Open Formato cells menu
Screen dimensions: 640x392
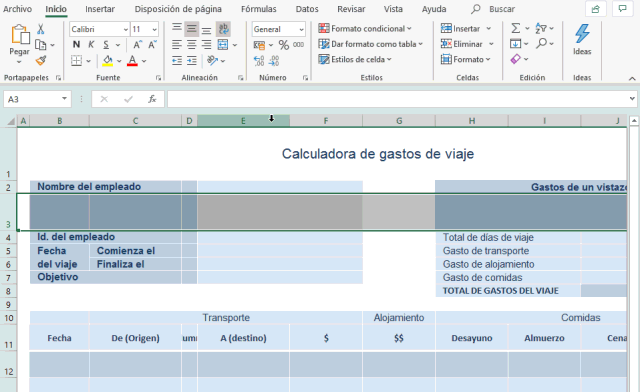466,60
